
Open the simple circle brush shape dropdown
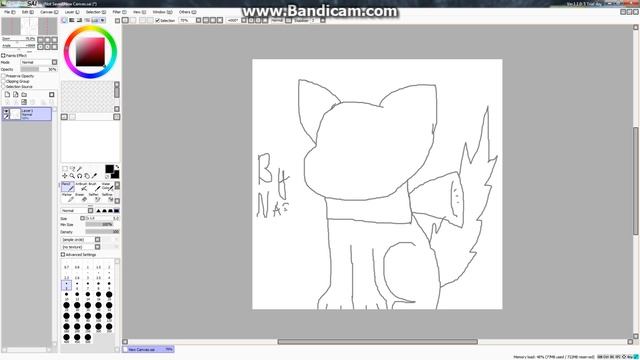[81, 240]
